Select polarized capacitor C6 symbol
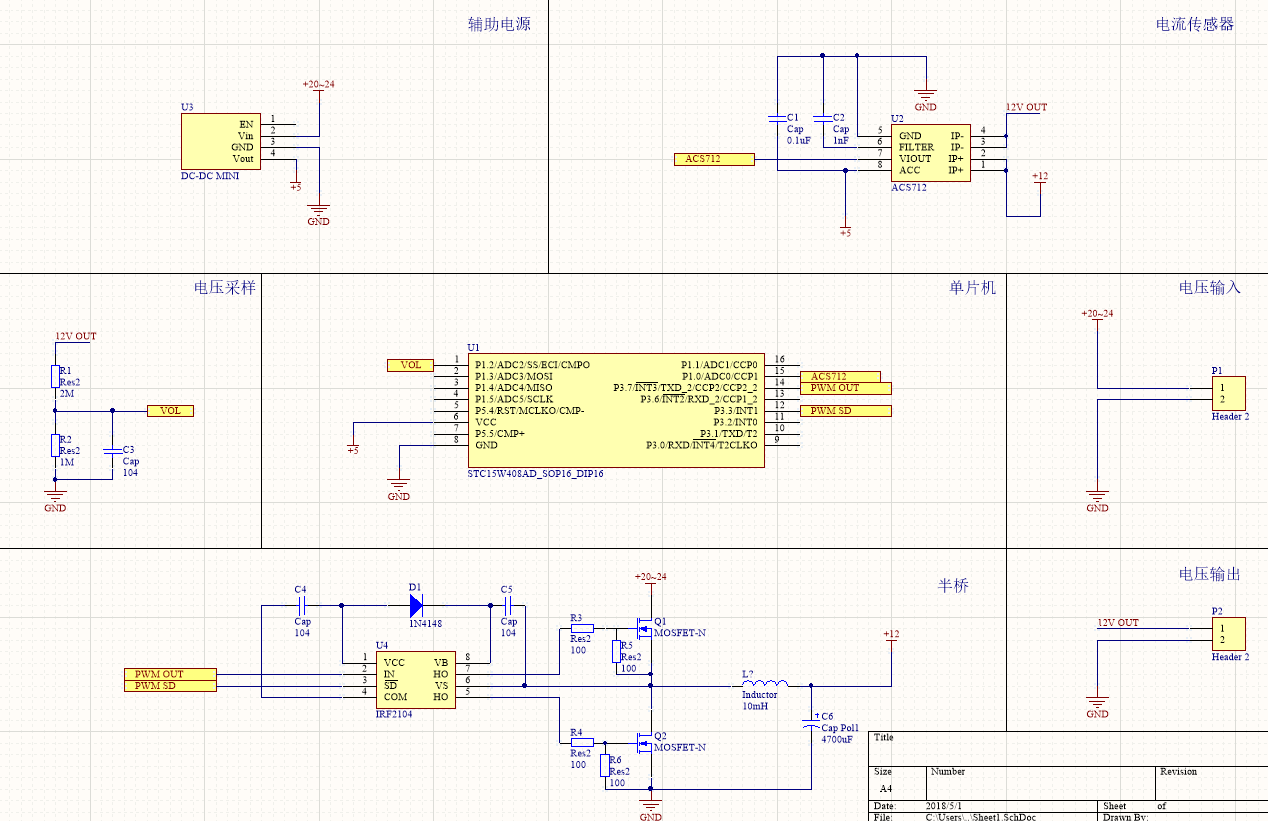The image size is (1268, 821). click(811, 723)
